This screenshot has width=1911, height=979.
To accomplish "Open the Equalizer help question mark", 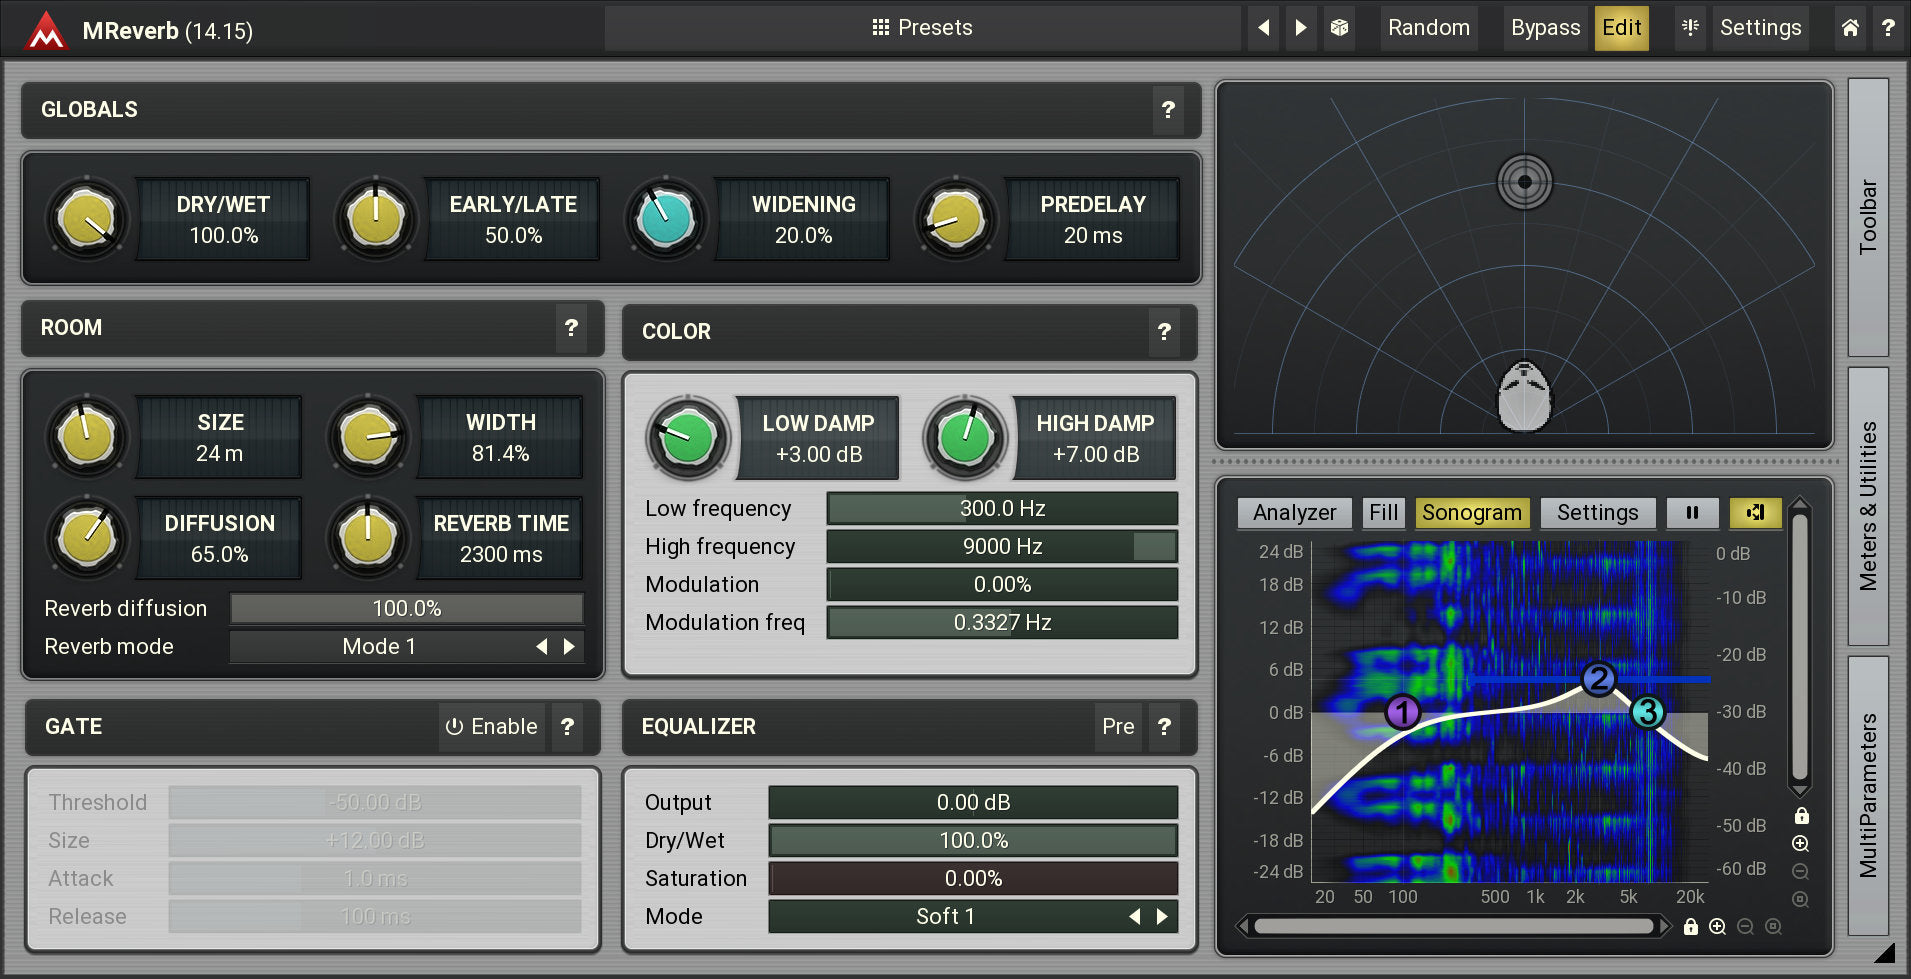I will point(1163,727).
